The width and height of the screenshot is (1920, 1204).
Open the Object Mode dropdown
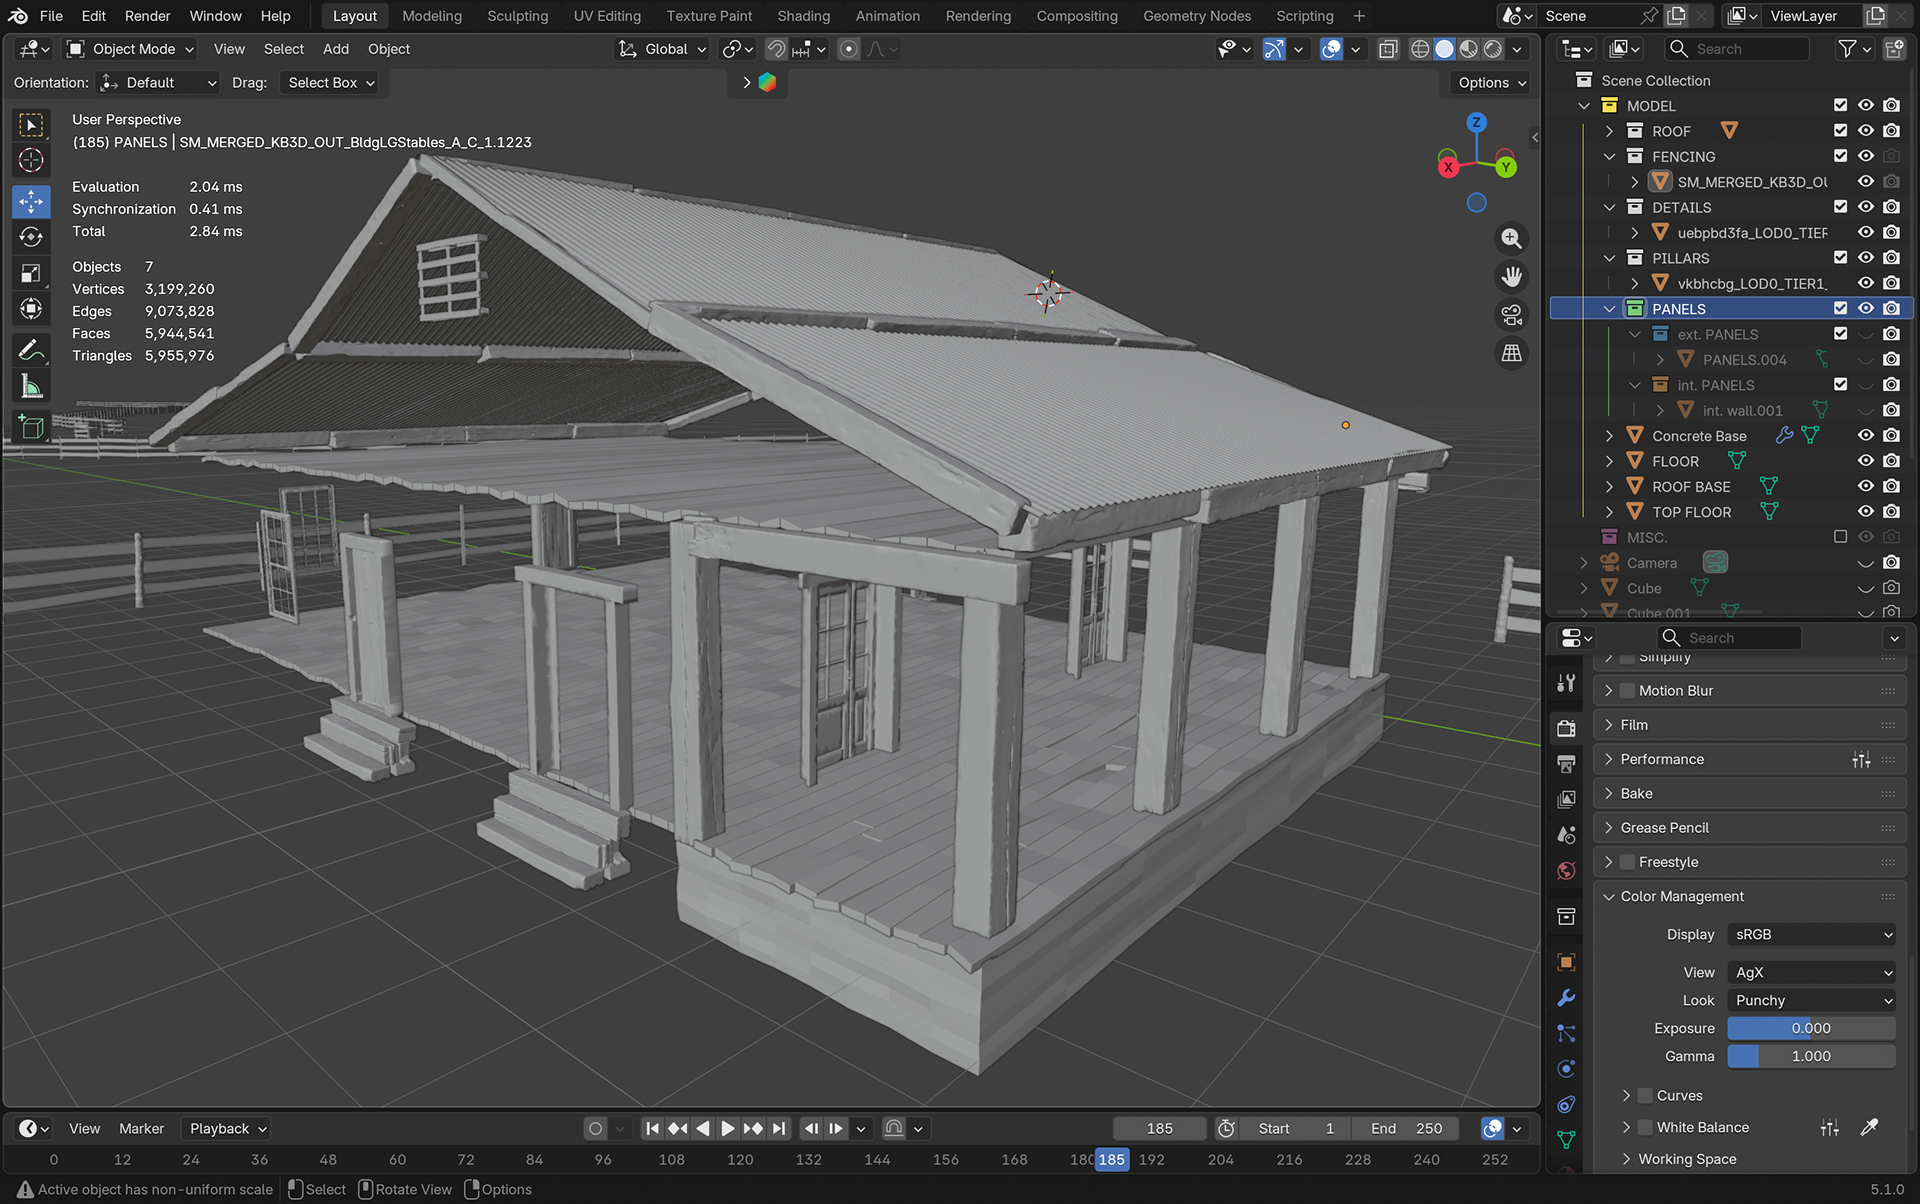[x=130, y=49]
